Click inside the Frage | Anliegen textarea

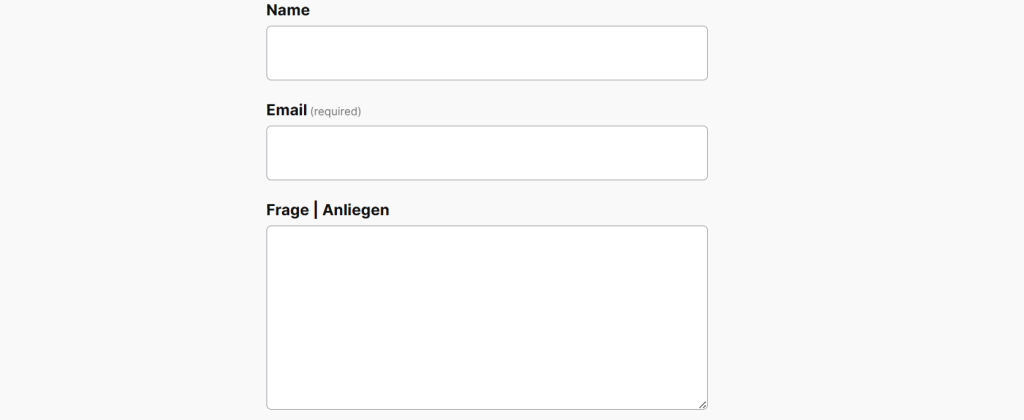coord(486,317)
